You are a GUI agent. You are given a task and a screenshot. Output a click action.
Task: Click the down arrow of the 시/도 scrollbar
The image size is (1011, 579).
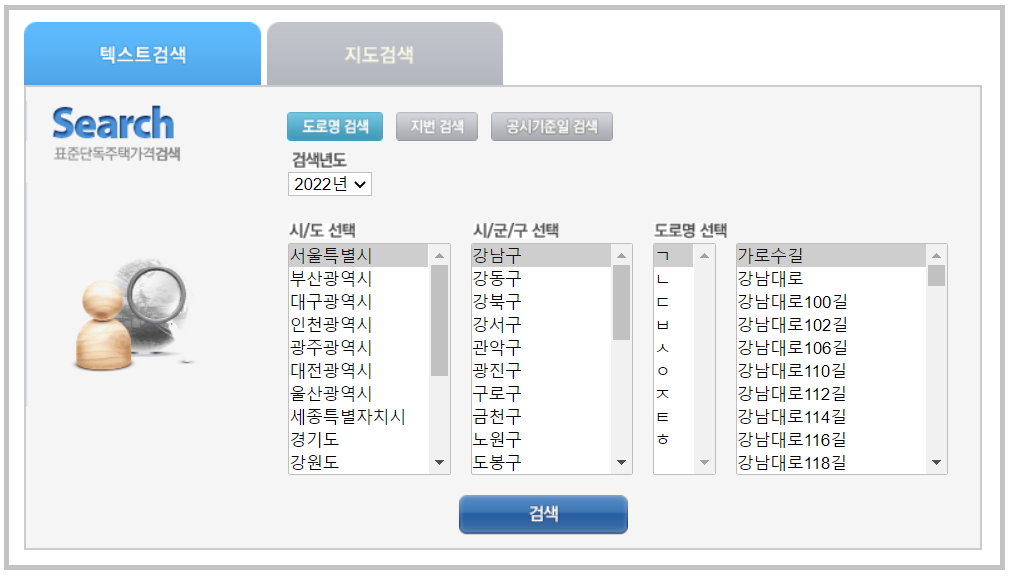click(x=440, y=462)
